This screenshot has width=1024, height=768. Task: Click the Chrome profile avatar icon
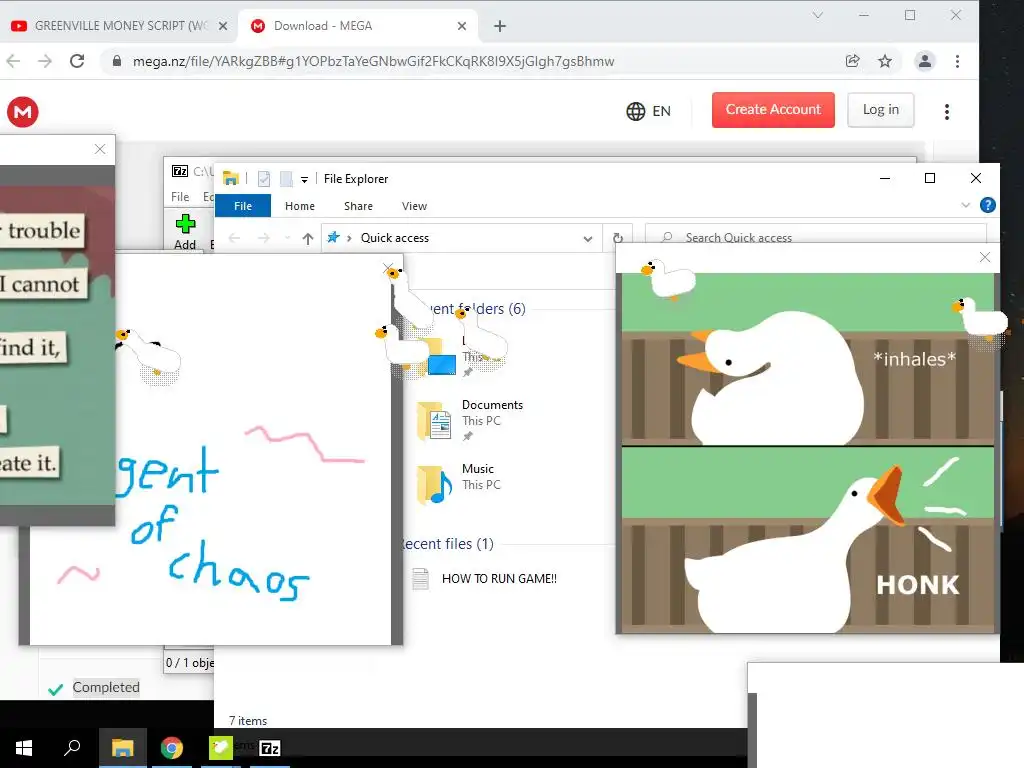tap(925, 61)
